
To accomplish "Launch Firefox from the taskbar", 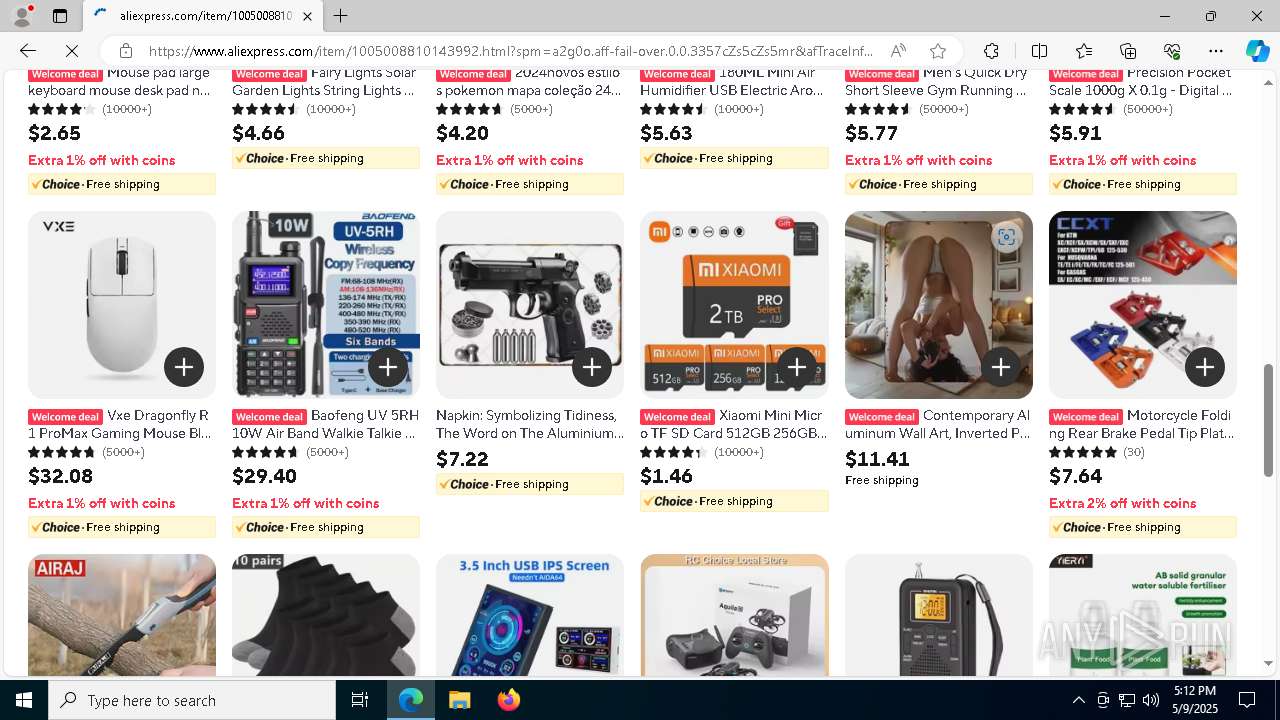I will click(x=509, y=700).
